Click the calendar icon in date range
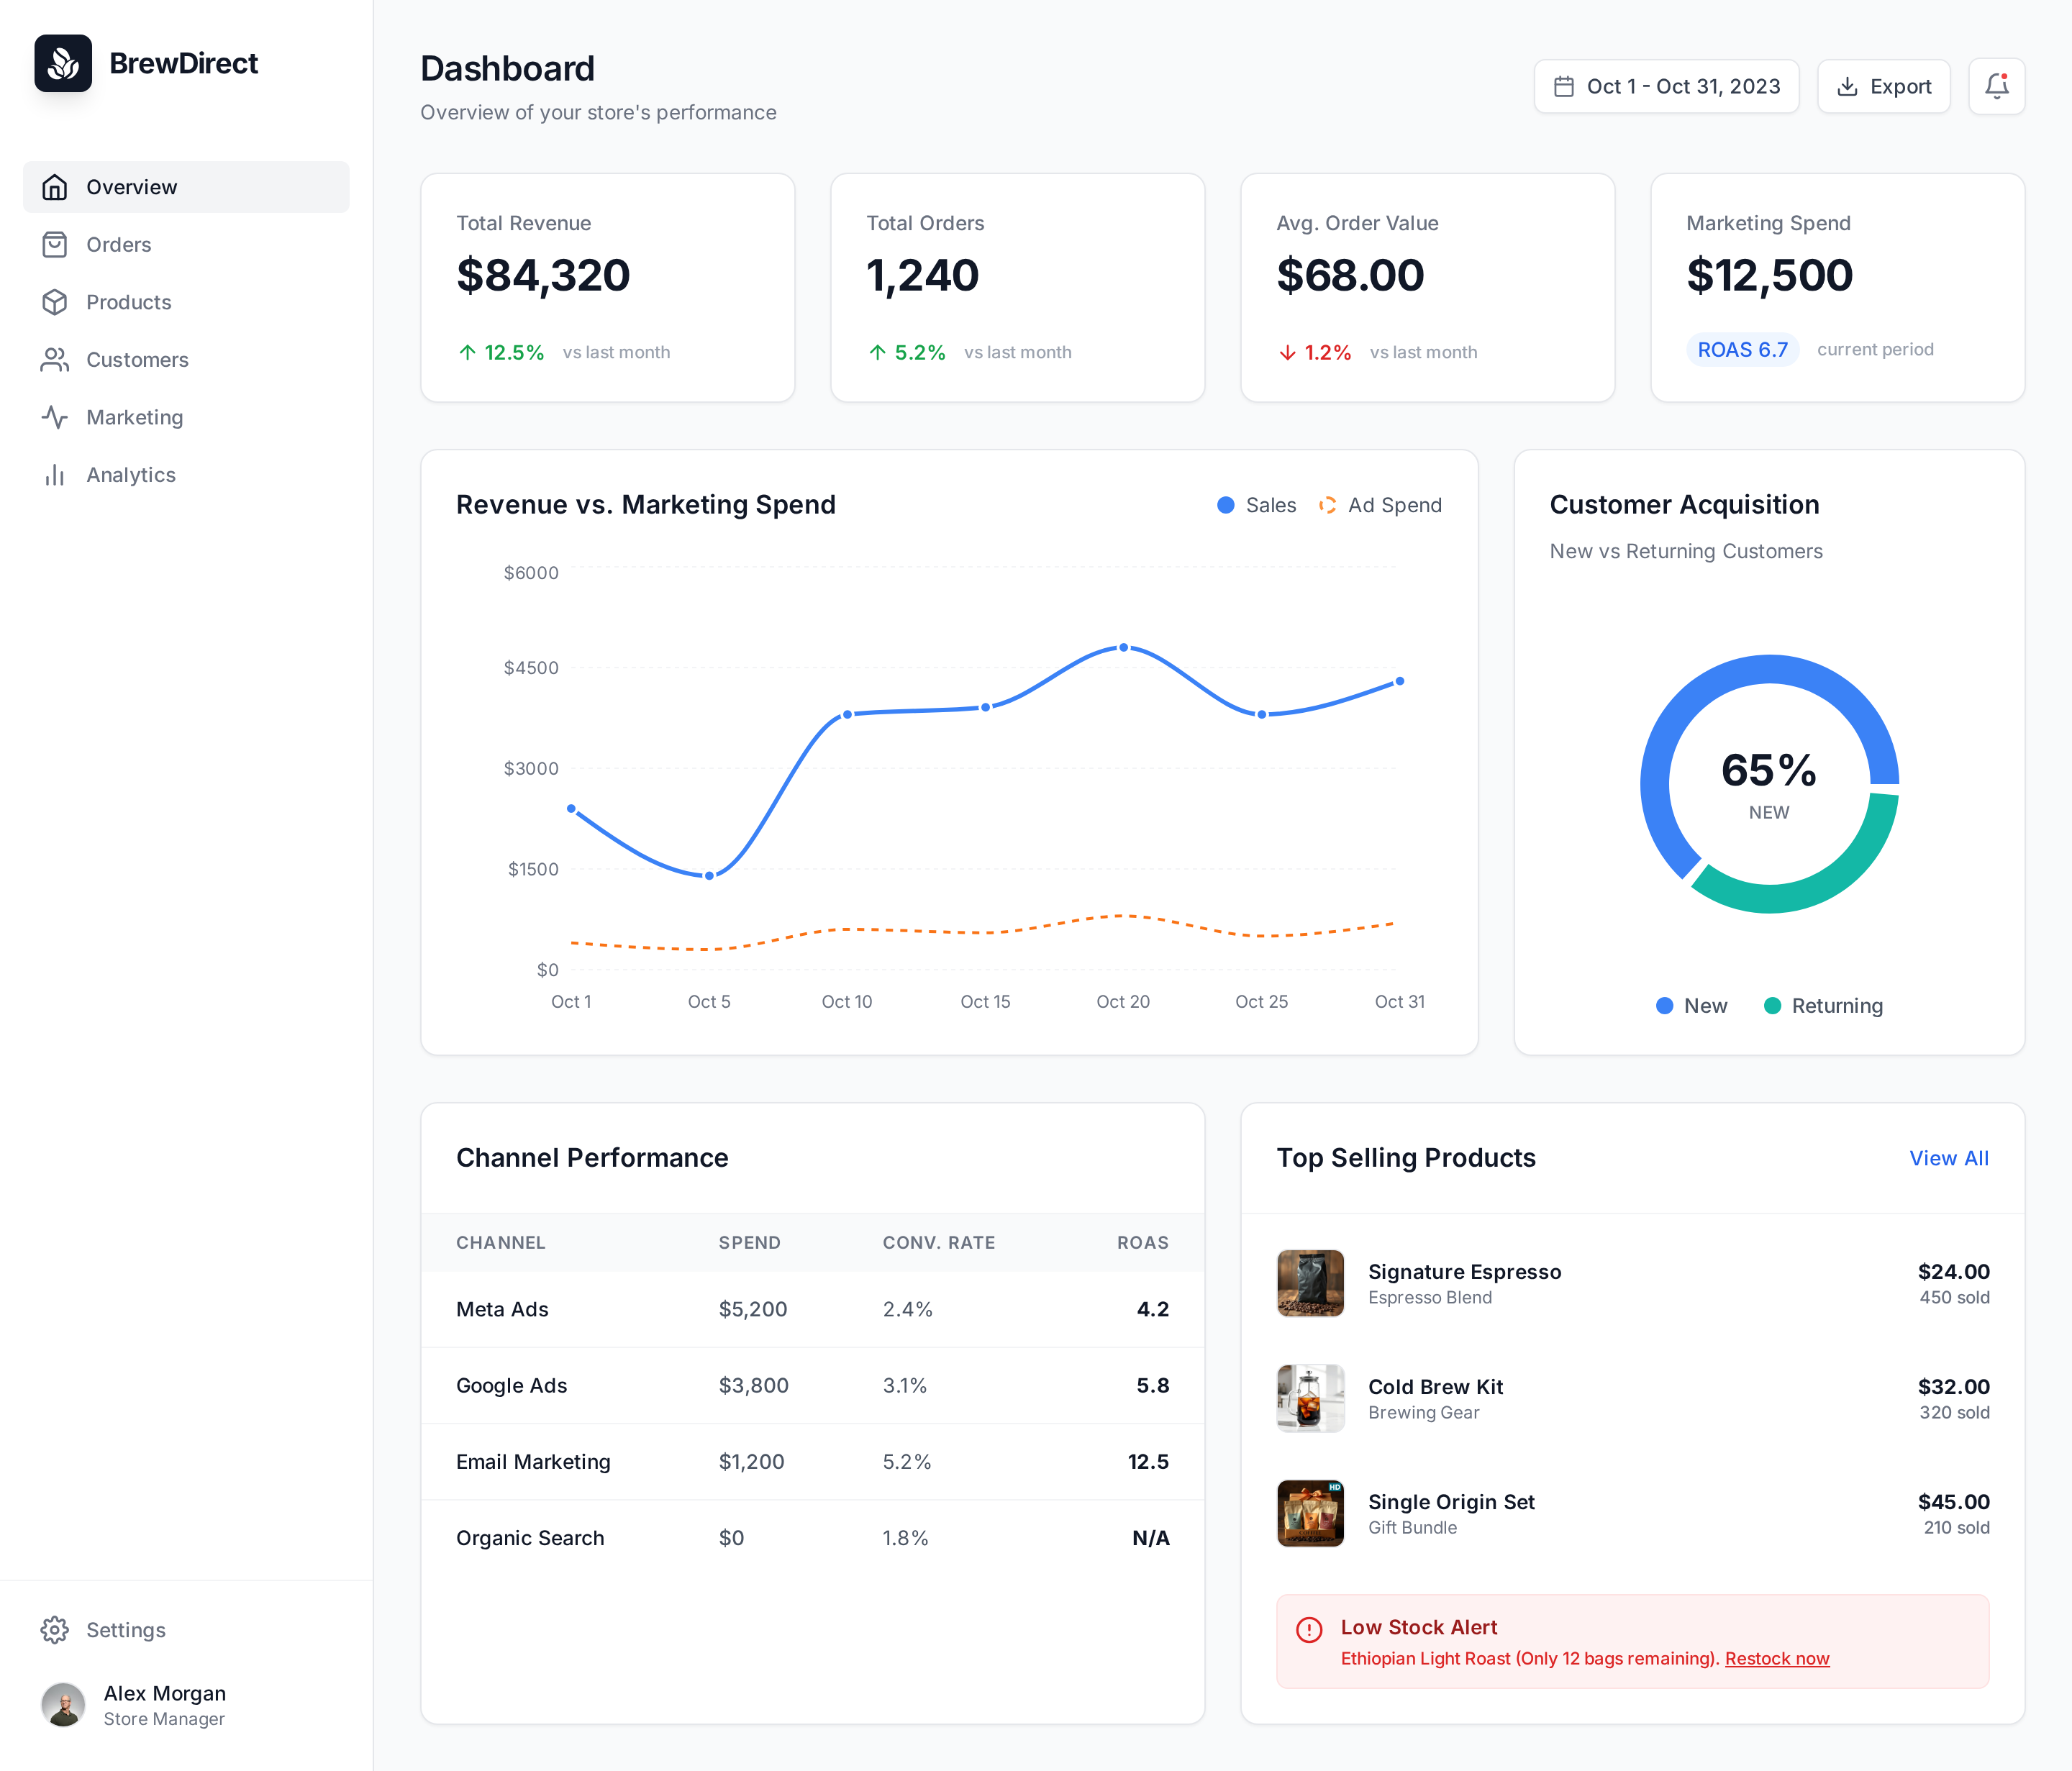 pos(1564,87)
